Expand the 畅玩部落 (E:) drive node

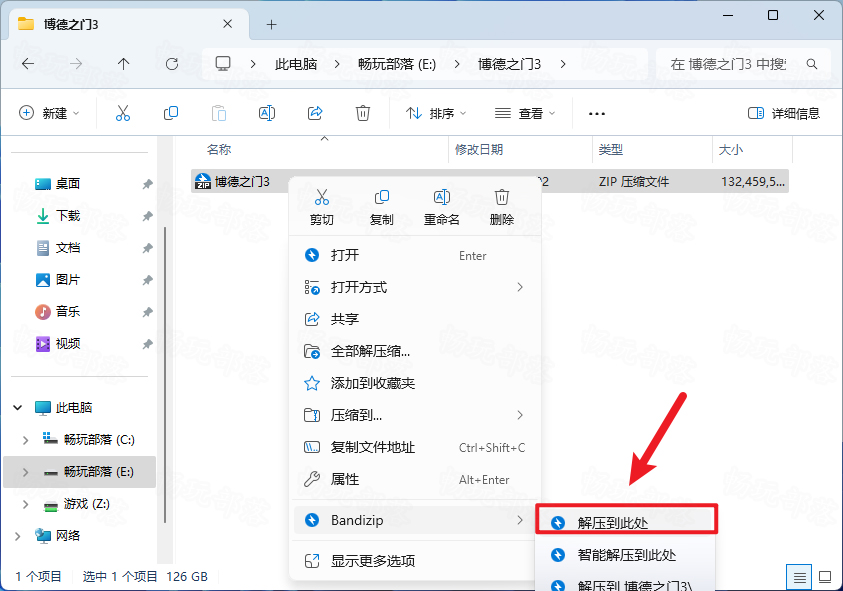coord(25,472)
